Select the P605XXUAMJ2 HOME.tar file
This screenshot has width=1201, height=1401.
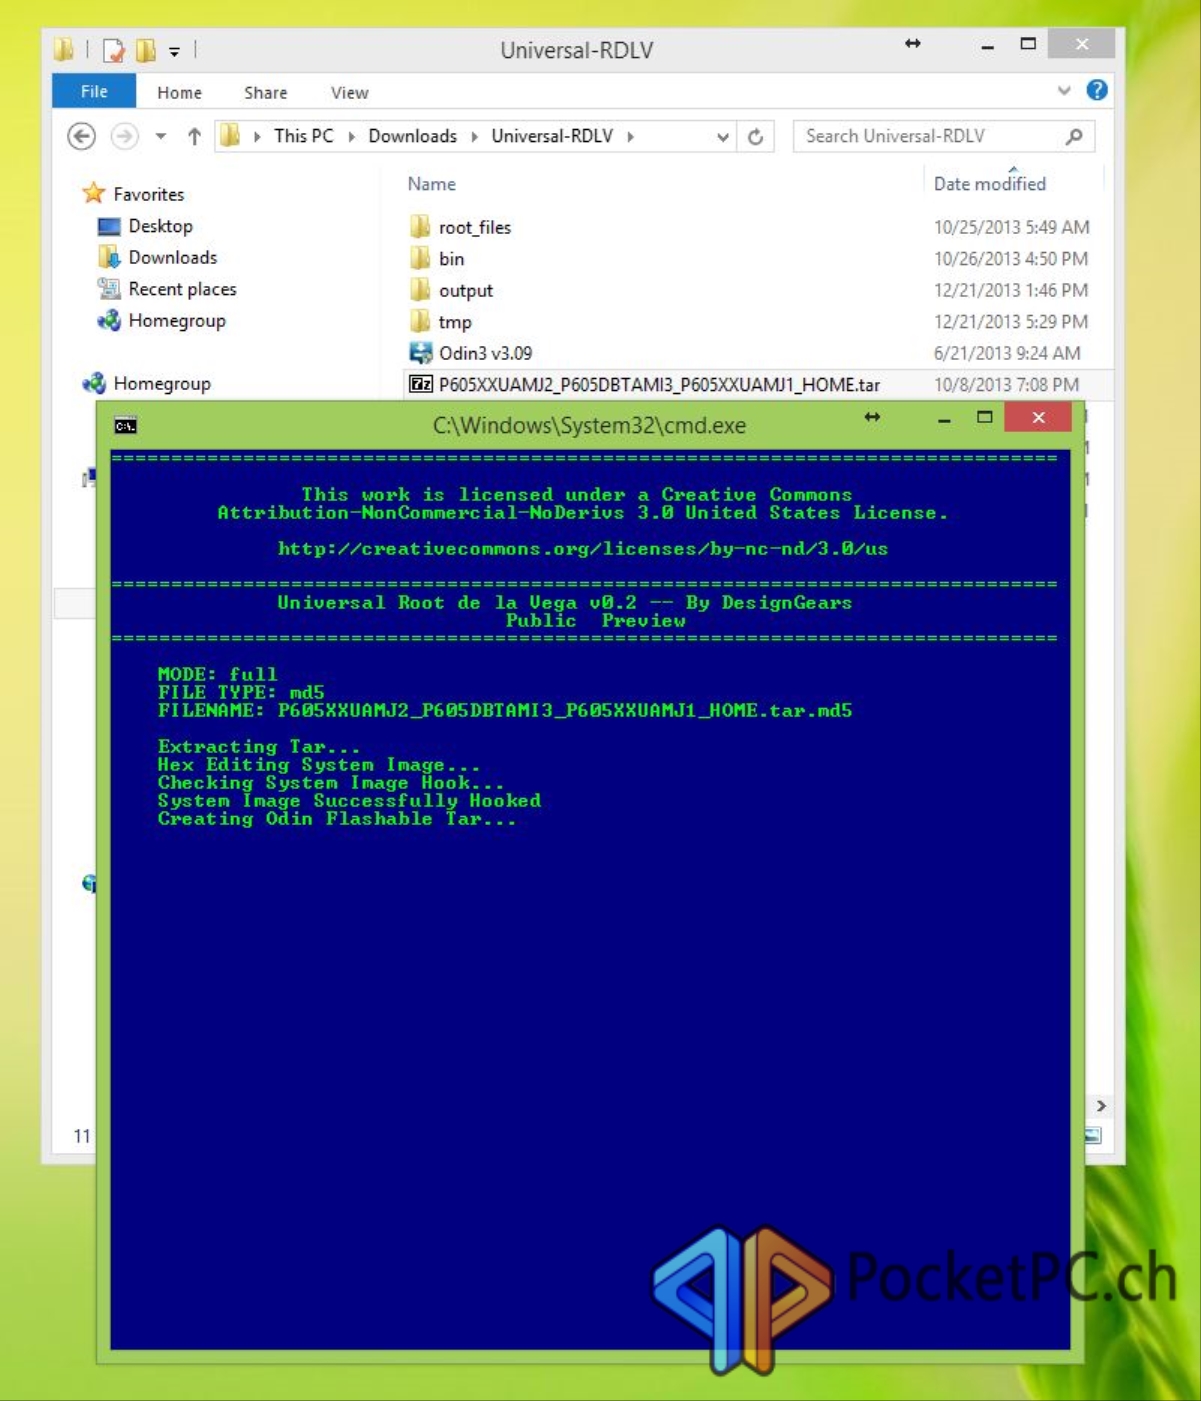[659, 385]
